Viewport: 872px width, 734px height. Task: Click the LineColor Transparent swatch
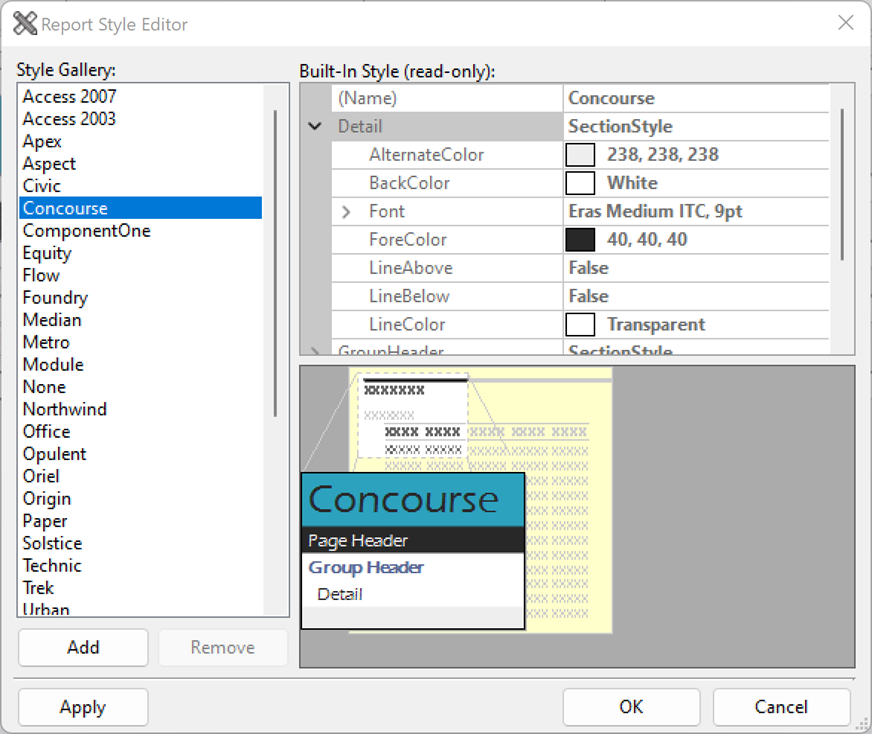coord(580,324)
